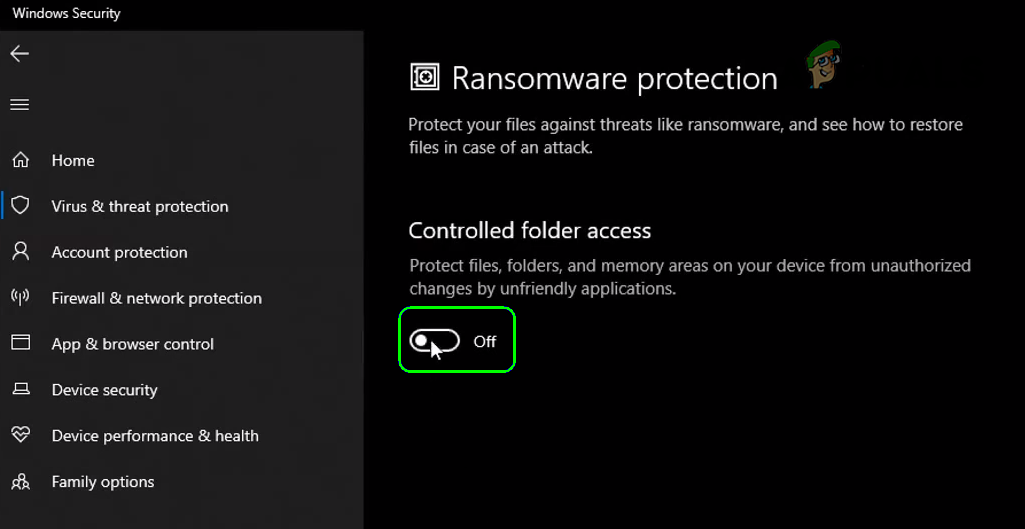Click the Account protection person icon

20,252
